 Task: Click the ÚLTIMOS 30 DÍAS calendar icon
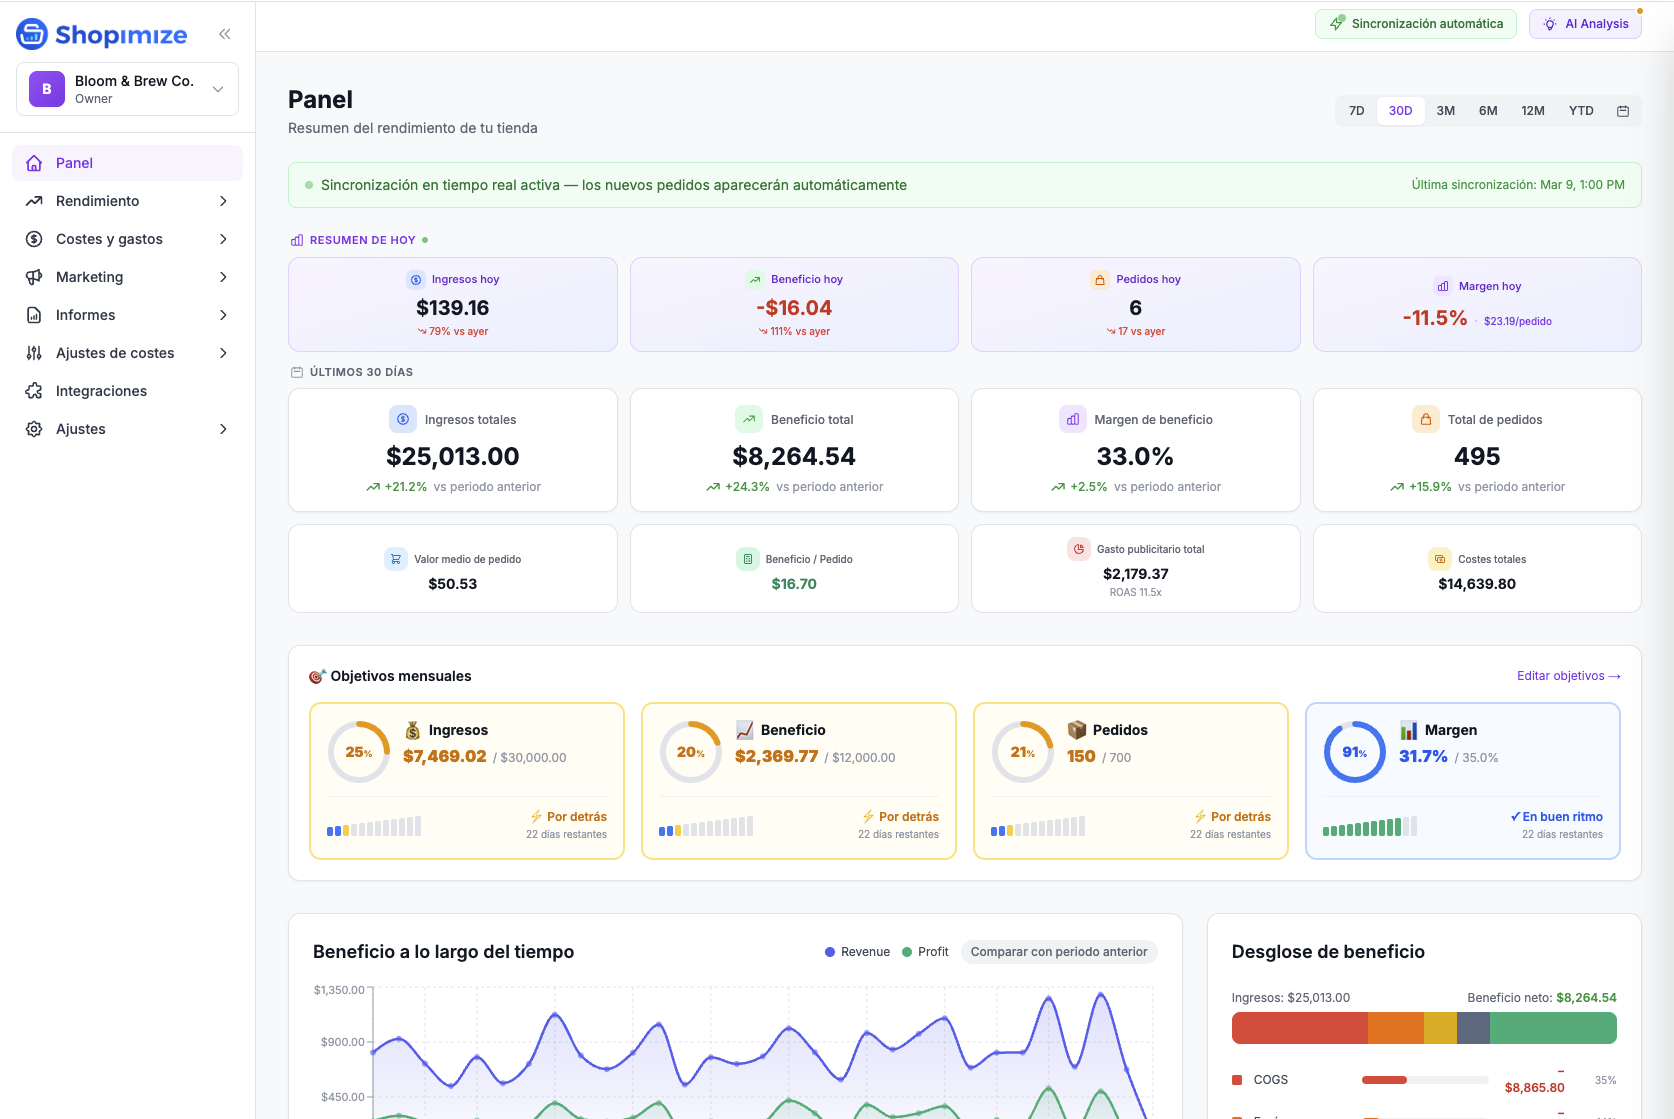297,372
